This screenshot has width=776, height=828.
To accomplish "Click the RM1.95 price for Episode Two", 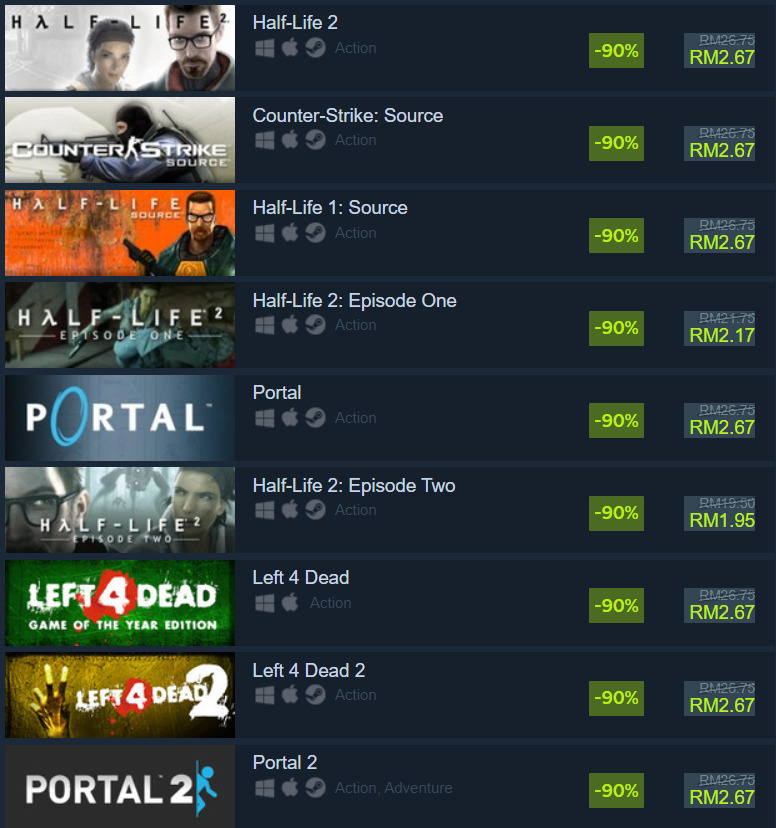I will coord(722,521).
